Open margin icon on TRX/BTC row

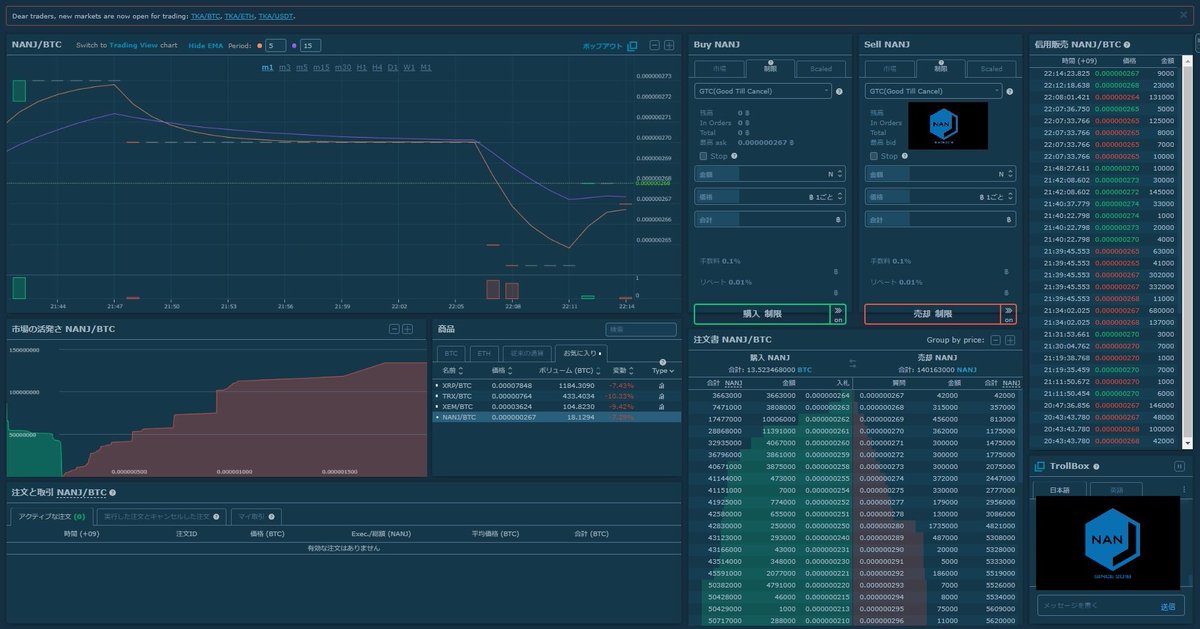[x=662, y=396]
